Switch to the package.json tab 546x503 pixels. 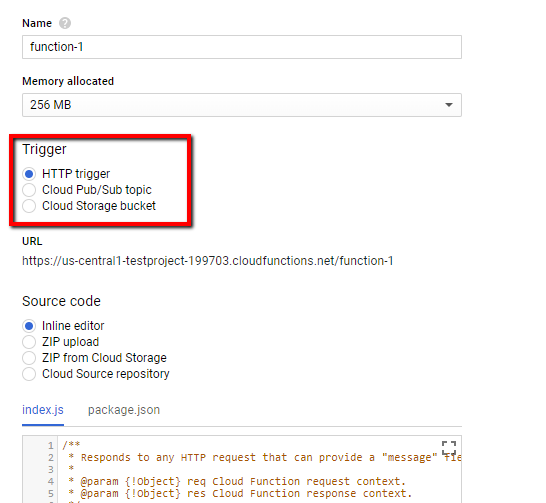(x=124, y=410)
